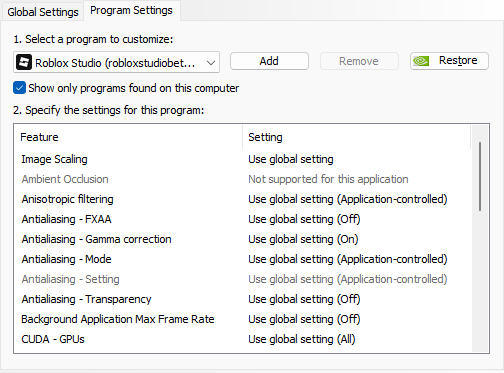Screen dimensions: 504x373
Task: Click the settings list vertical scrollbar thumb
Action: 480,176
